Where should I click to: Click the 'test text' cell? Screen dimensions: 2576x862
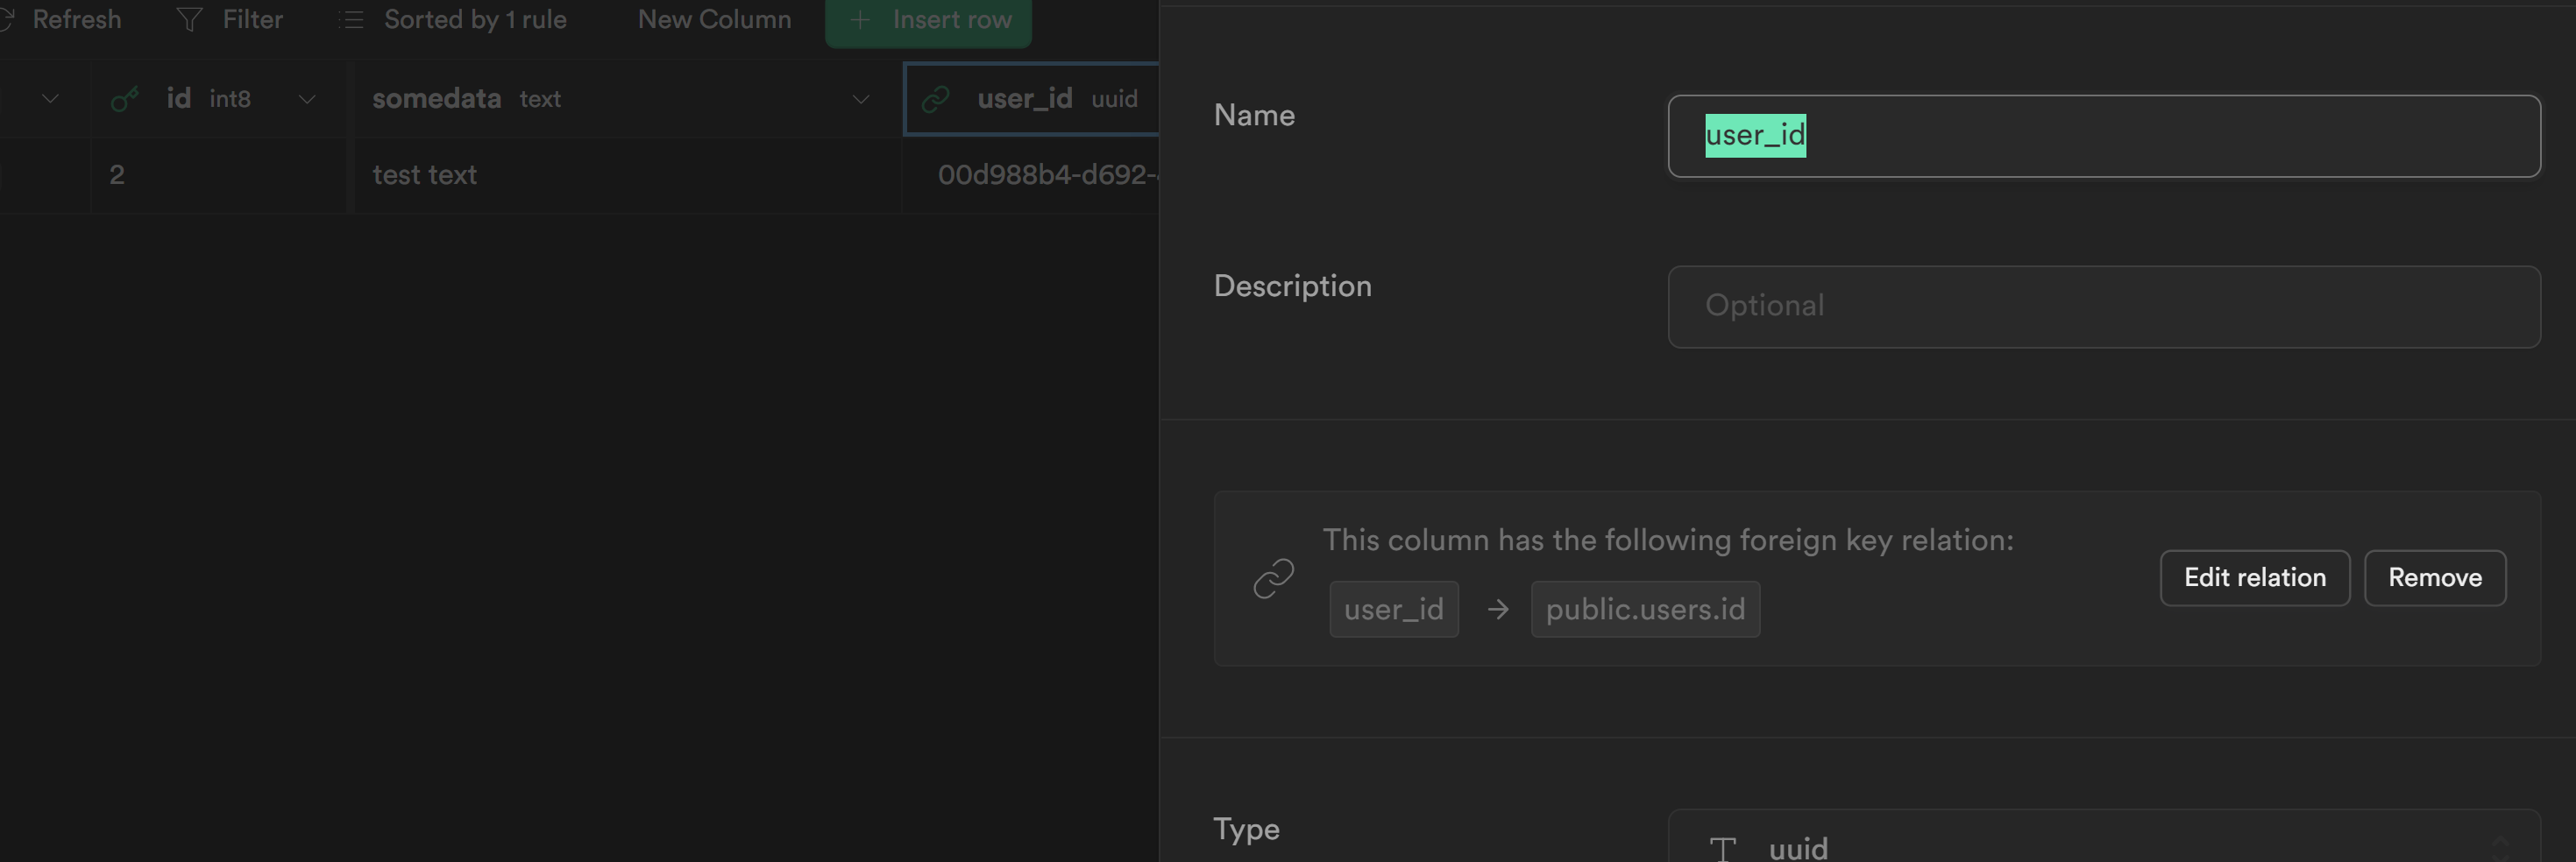click(x=628, y=175)
